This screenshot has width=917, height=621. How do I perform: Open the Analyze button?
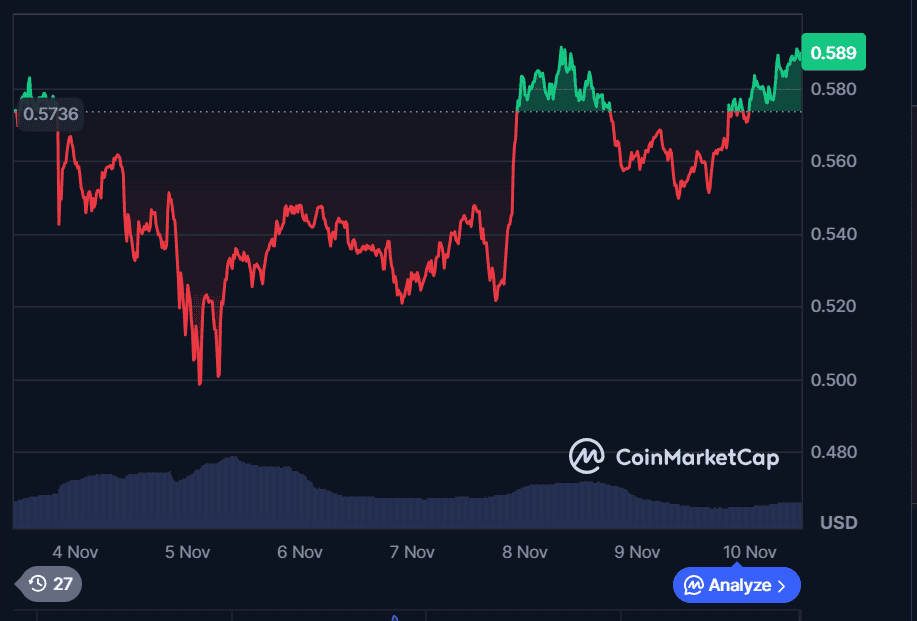coord(737,586)
